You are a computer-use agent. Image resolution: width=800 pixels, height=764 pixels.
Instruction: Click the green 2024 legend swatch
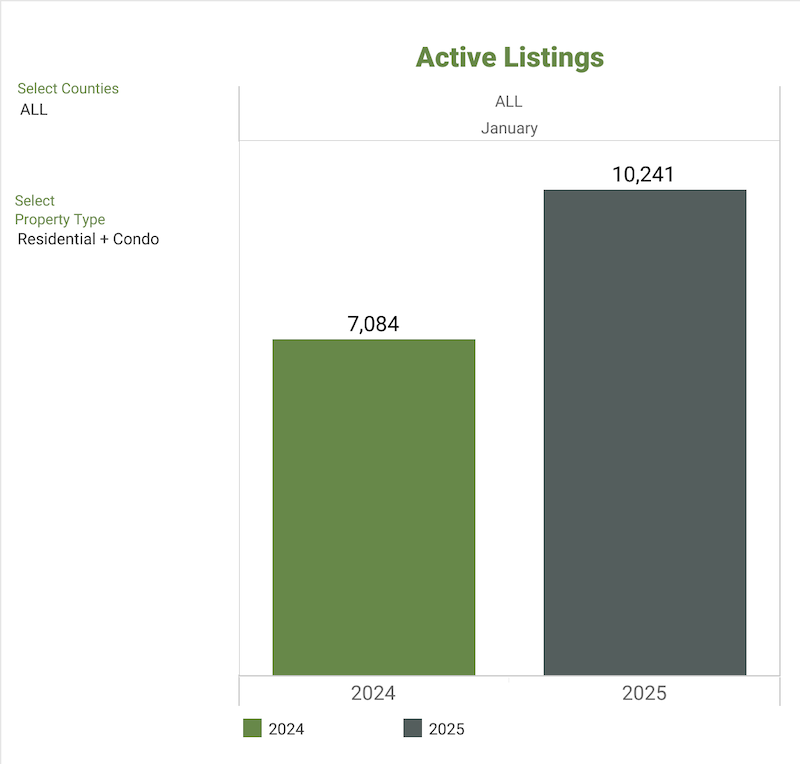[252, 729]
